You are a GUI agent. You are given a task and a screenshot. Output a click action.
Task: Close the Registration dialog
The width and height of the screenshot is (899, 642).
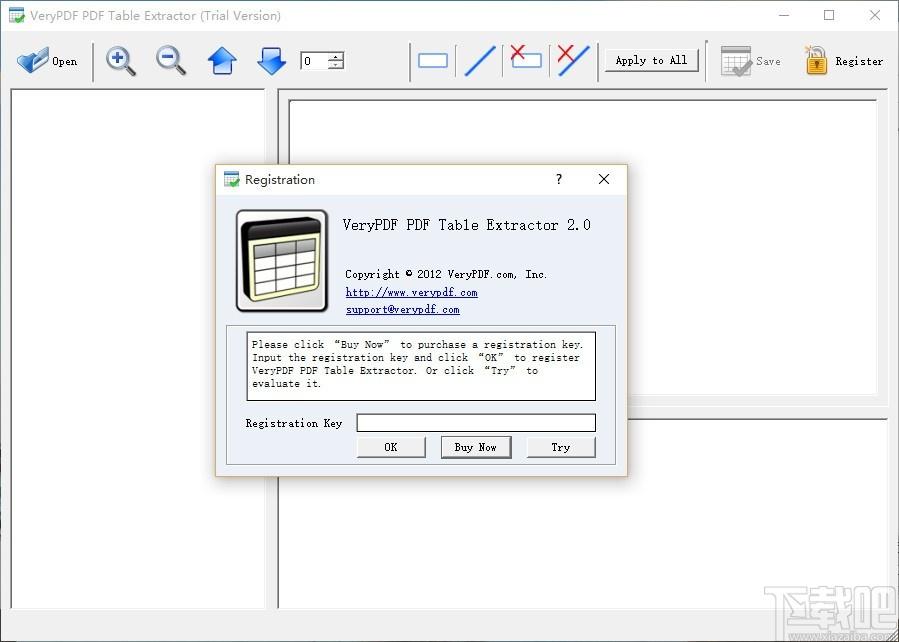tap(604, 179)
